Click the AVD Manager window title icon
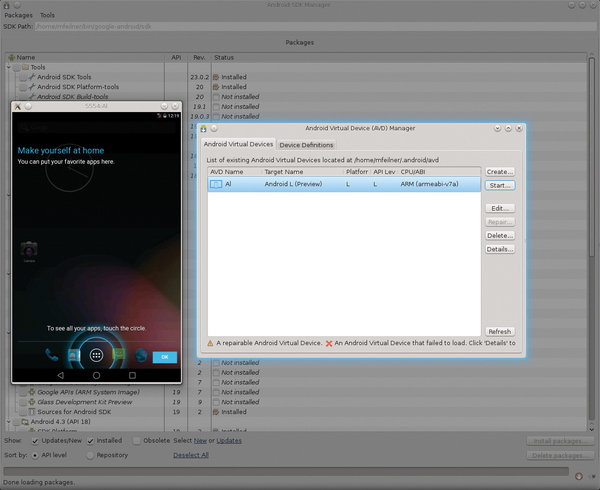The image size is (600, 490). pyautogui.click(x=203, y=129)
